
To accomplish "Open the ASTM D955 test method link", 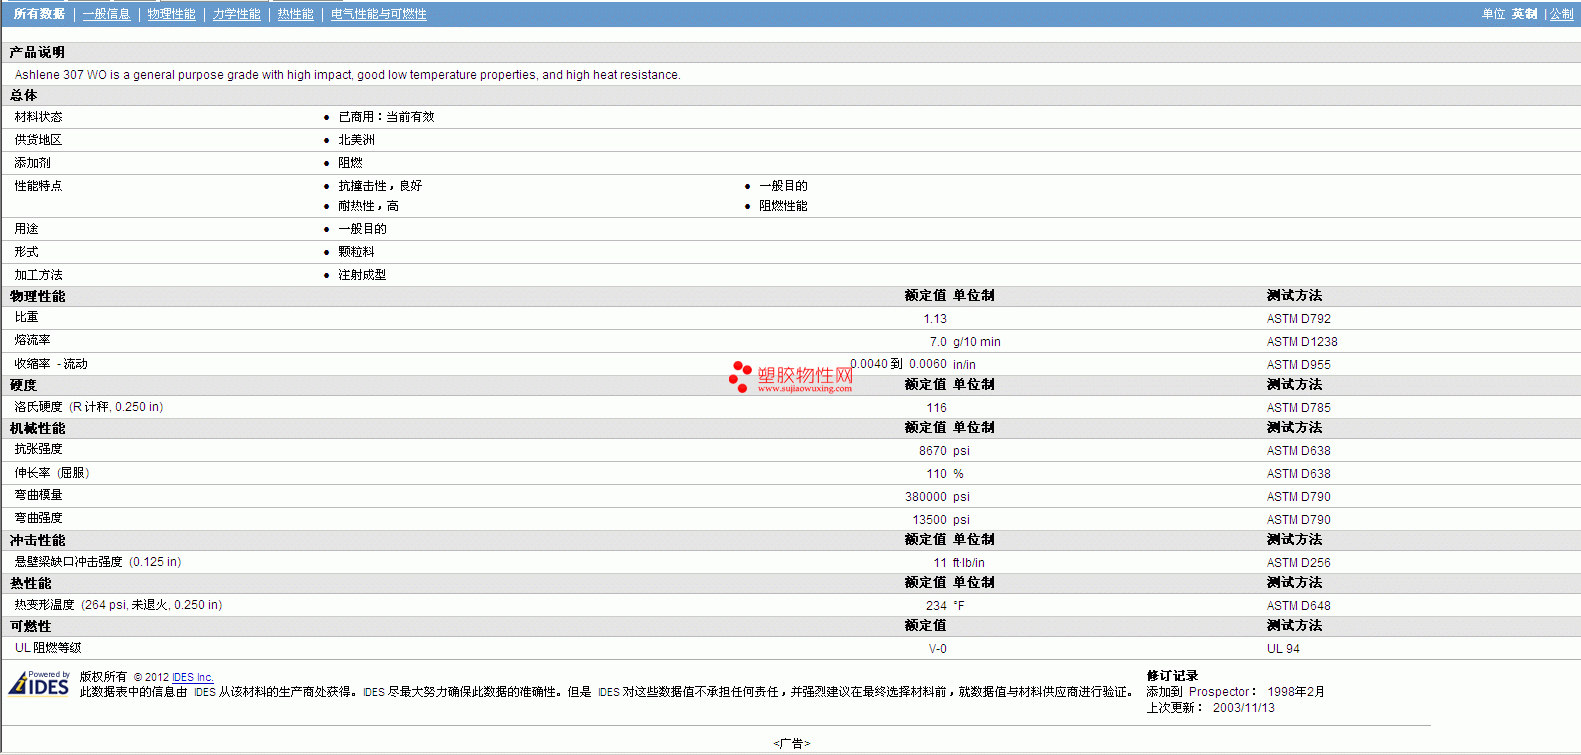I will (x=1298, y=365).
